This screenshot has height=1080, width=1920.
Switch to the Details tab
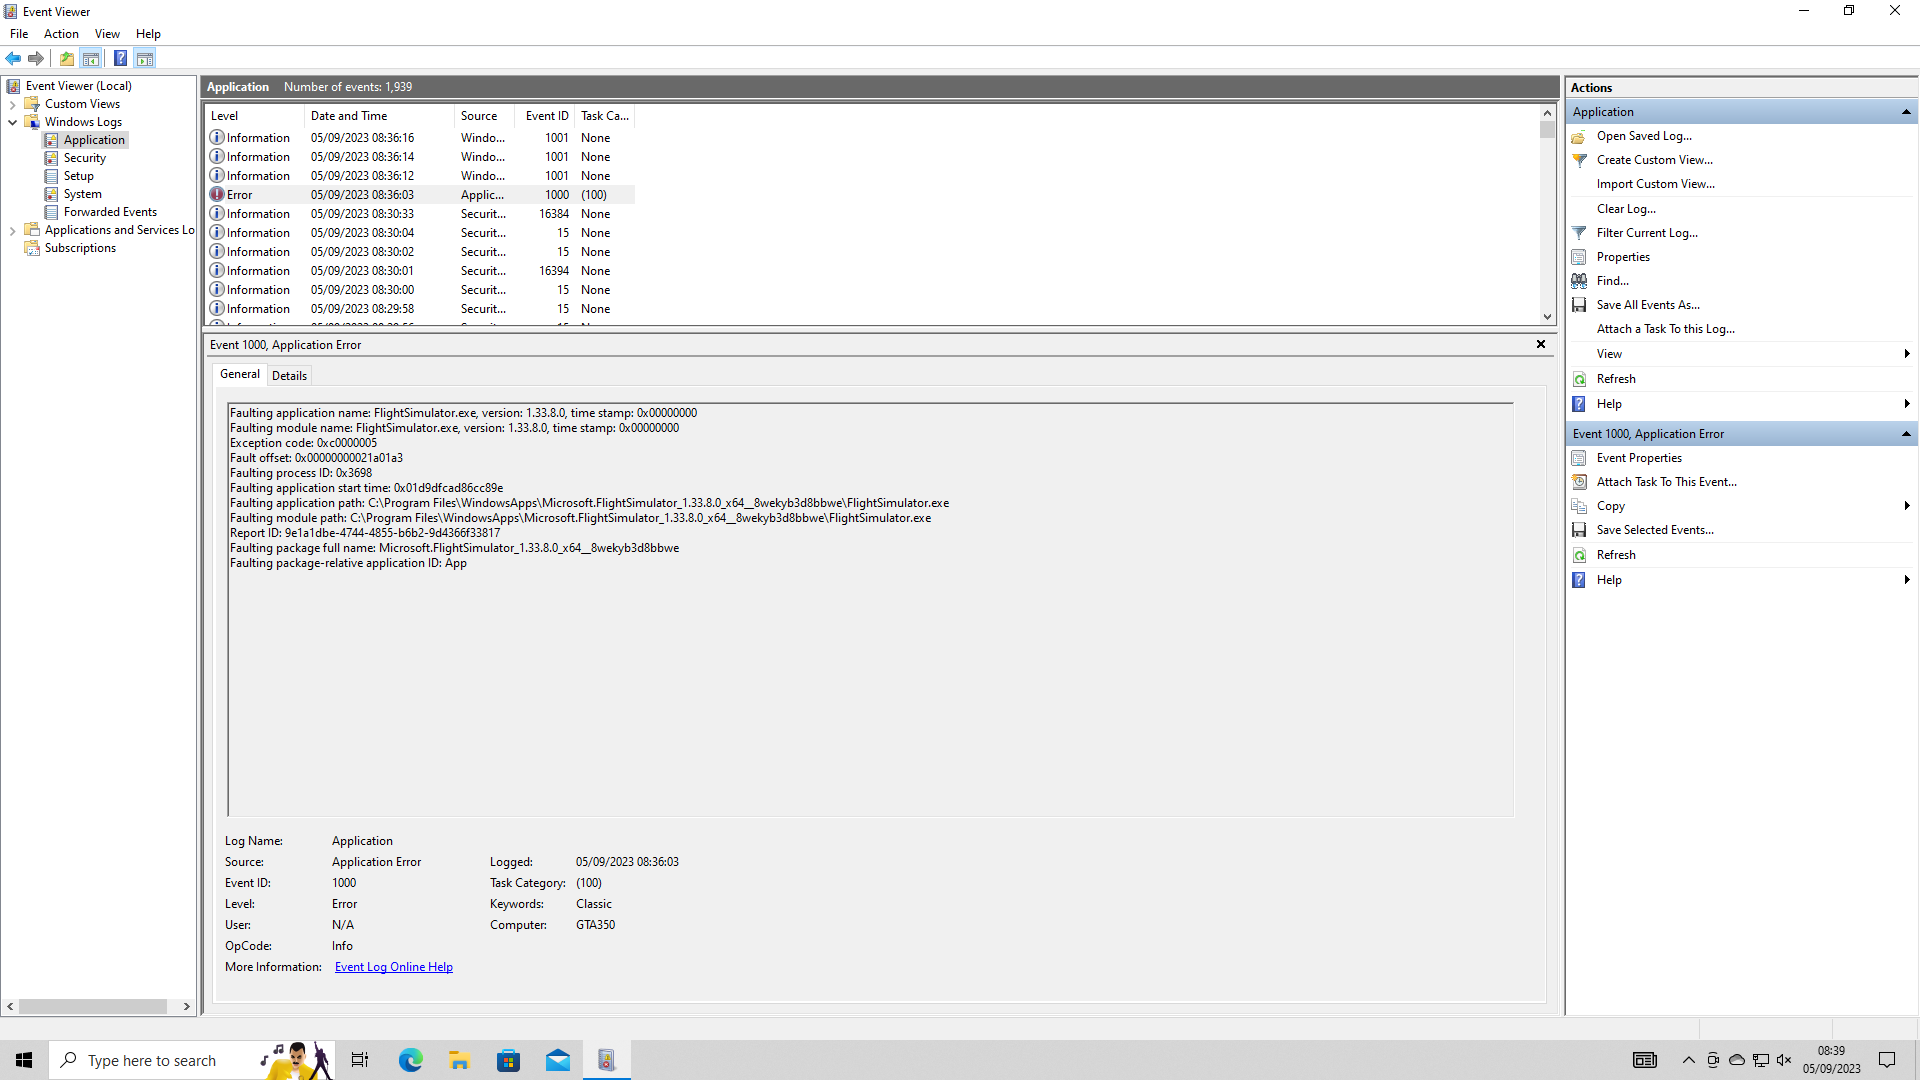(x=289, y=376)
